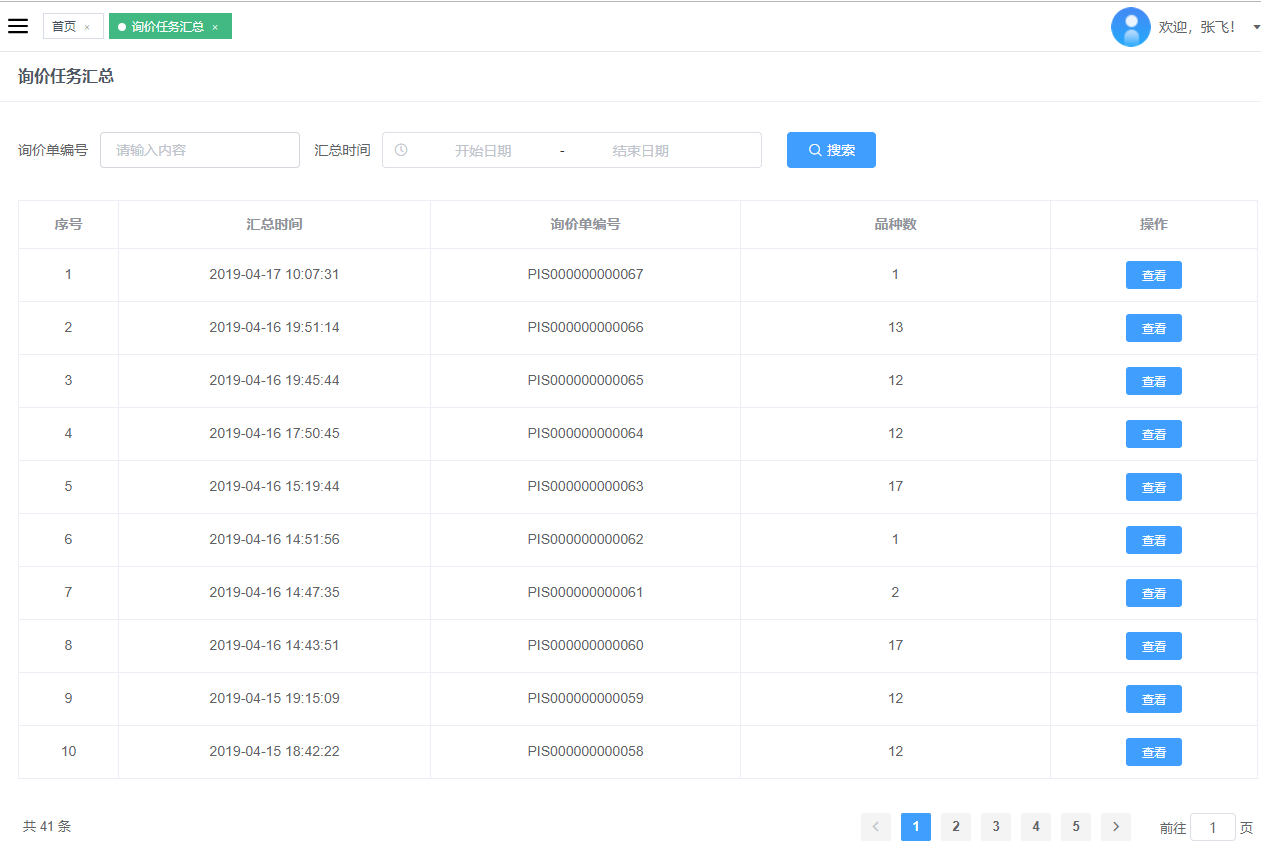Image resolution: width=1261 pixels, height=864 pixels.
Task: Open the user account dropdown next to 张飞
Action: [1256, 27]
